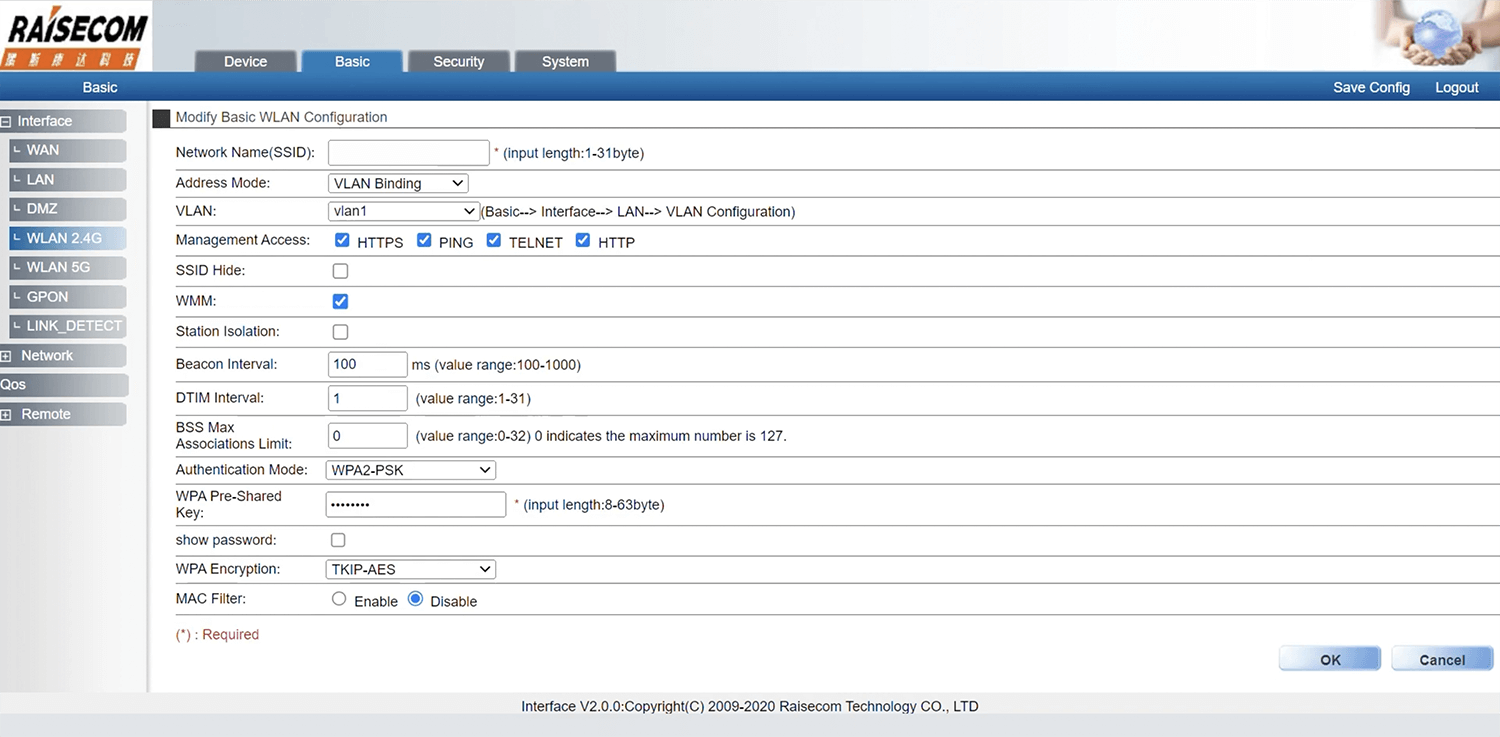The height and width of the screenshot is (737, 1500).
Task: Select GPON in the sidebar
Action: tap(47, 297)
